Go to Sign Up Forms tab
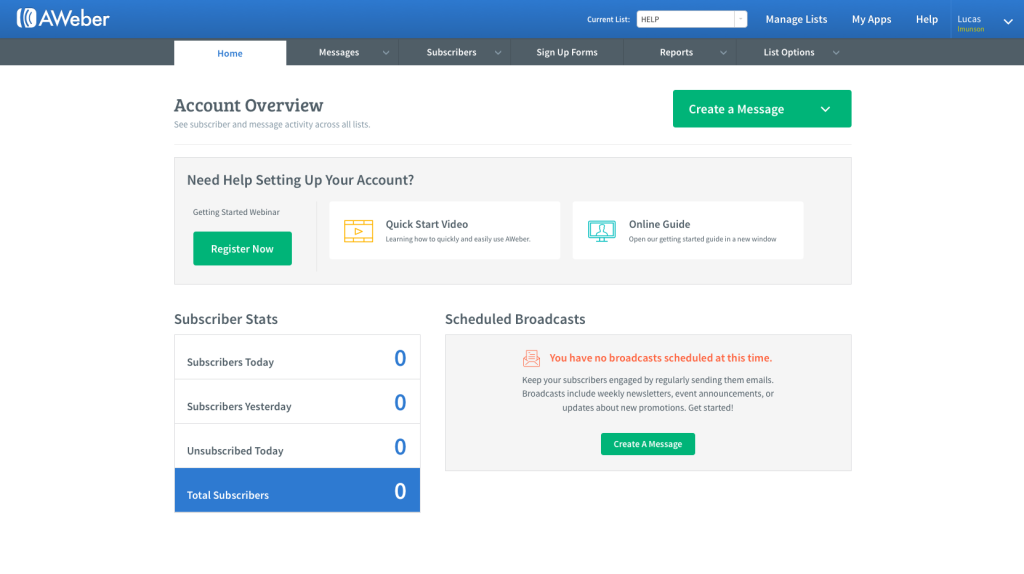 click(x=567, y=52)
